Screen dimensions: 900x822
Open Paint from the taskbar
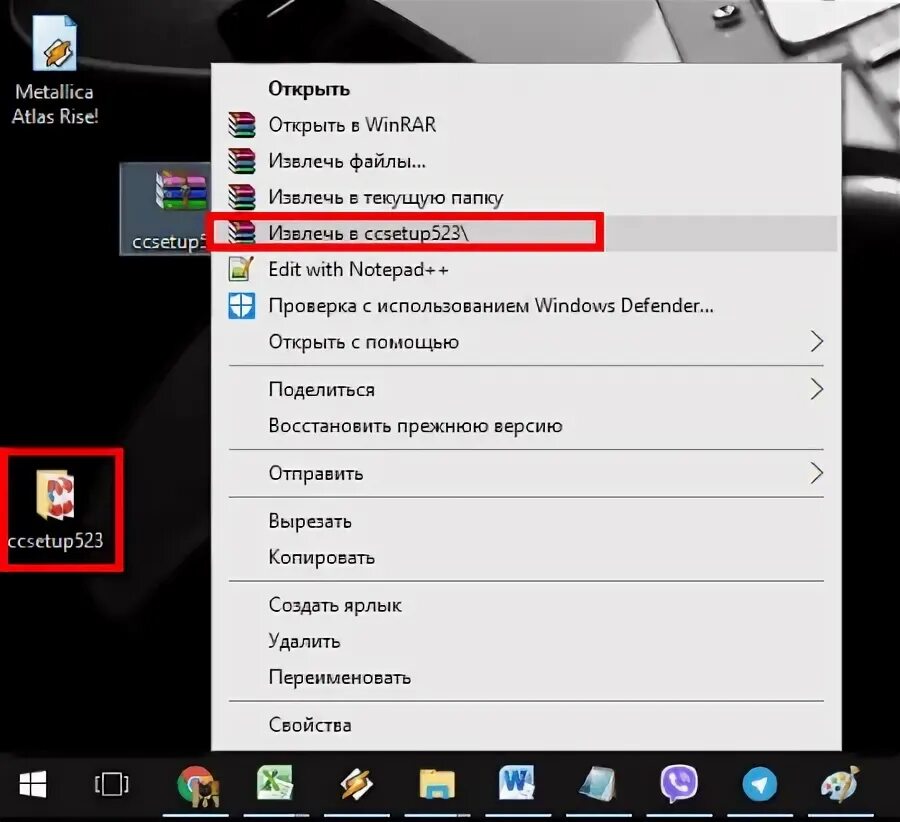(840, 784)
